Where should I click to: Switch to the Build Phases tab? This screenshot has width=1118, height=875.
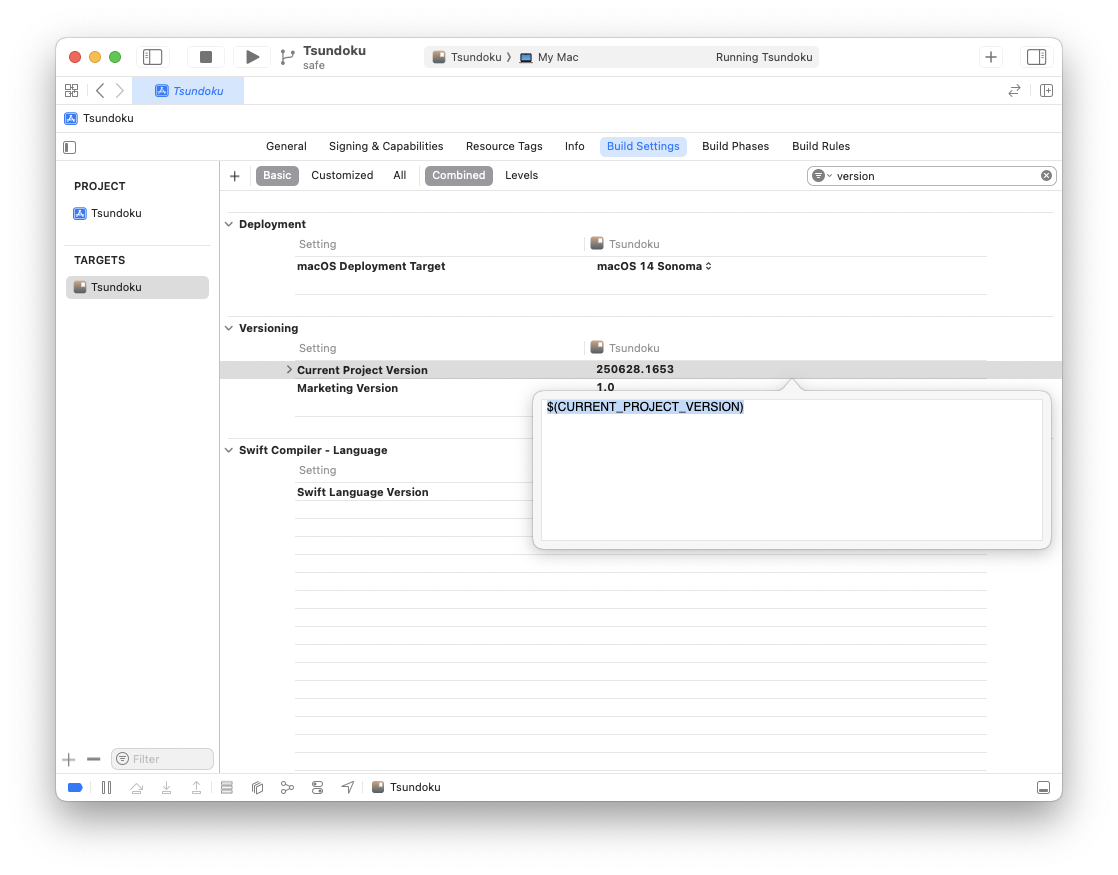tap(735, 146)
